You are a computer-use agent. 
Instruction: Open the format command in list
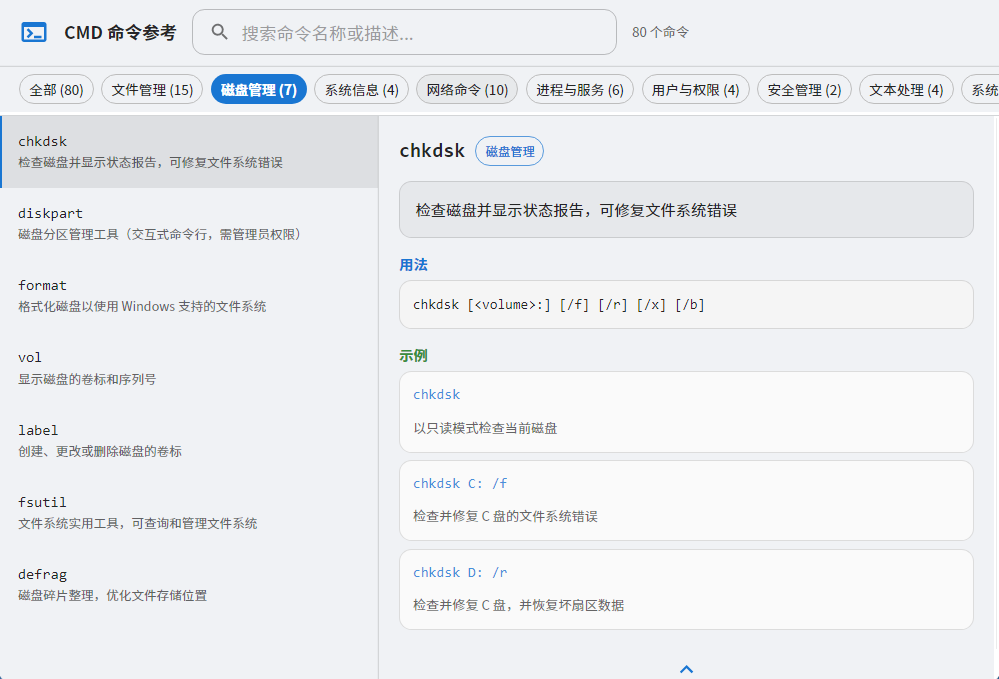(190, 296)
